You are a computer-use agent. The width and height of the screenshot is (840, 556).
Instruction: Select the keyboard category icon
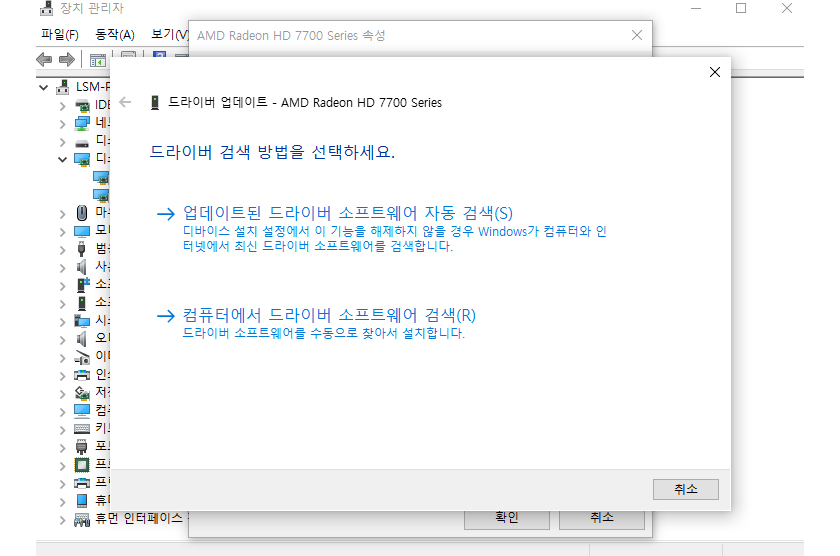point(82,429)
